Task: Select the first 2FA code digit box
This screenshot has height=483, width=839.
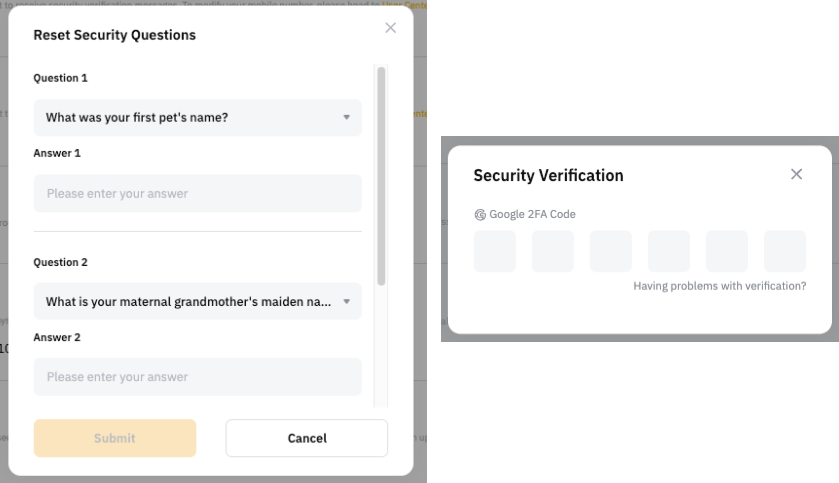Action: coord(495,251)
